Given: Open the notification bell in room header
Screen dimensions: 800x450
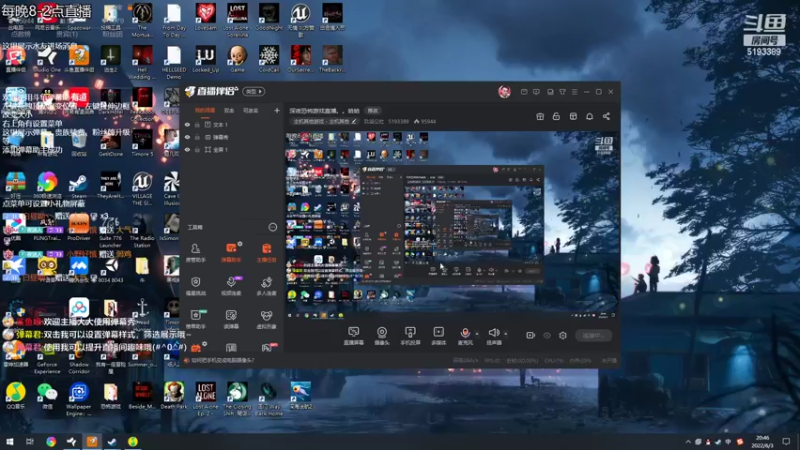Looking at the screenshot, I should (x=589, y=116).
